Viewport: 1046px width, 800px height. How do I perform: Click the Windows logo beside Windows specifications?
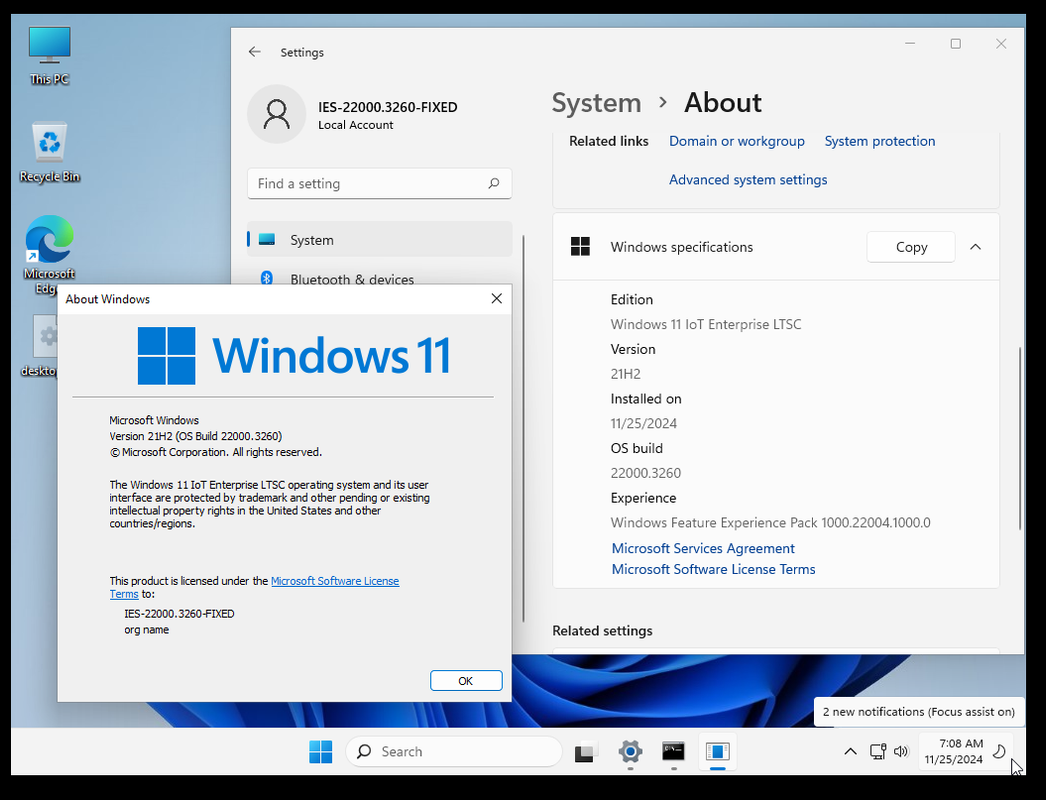click(580, 246)
